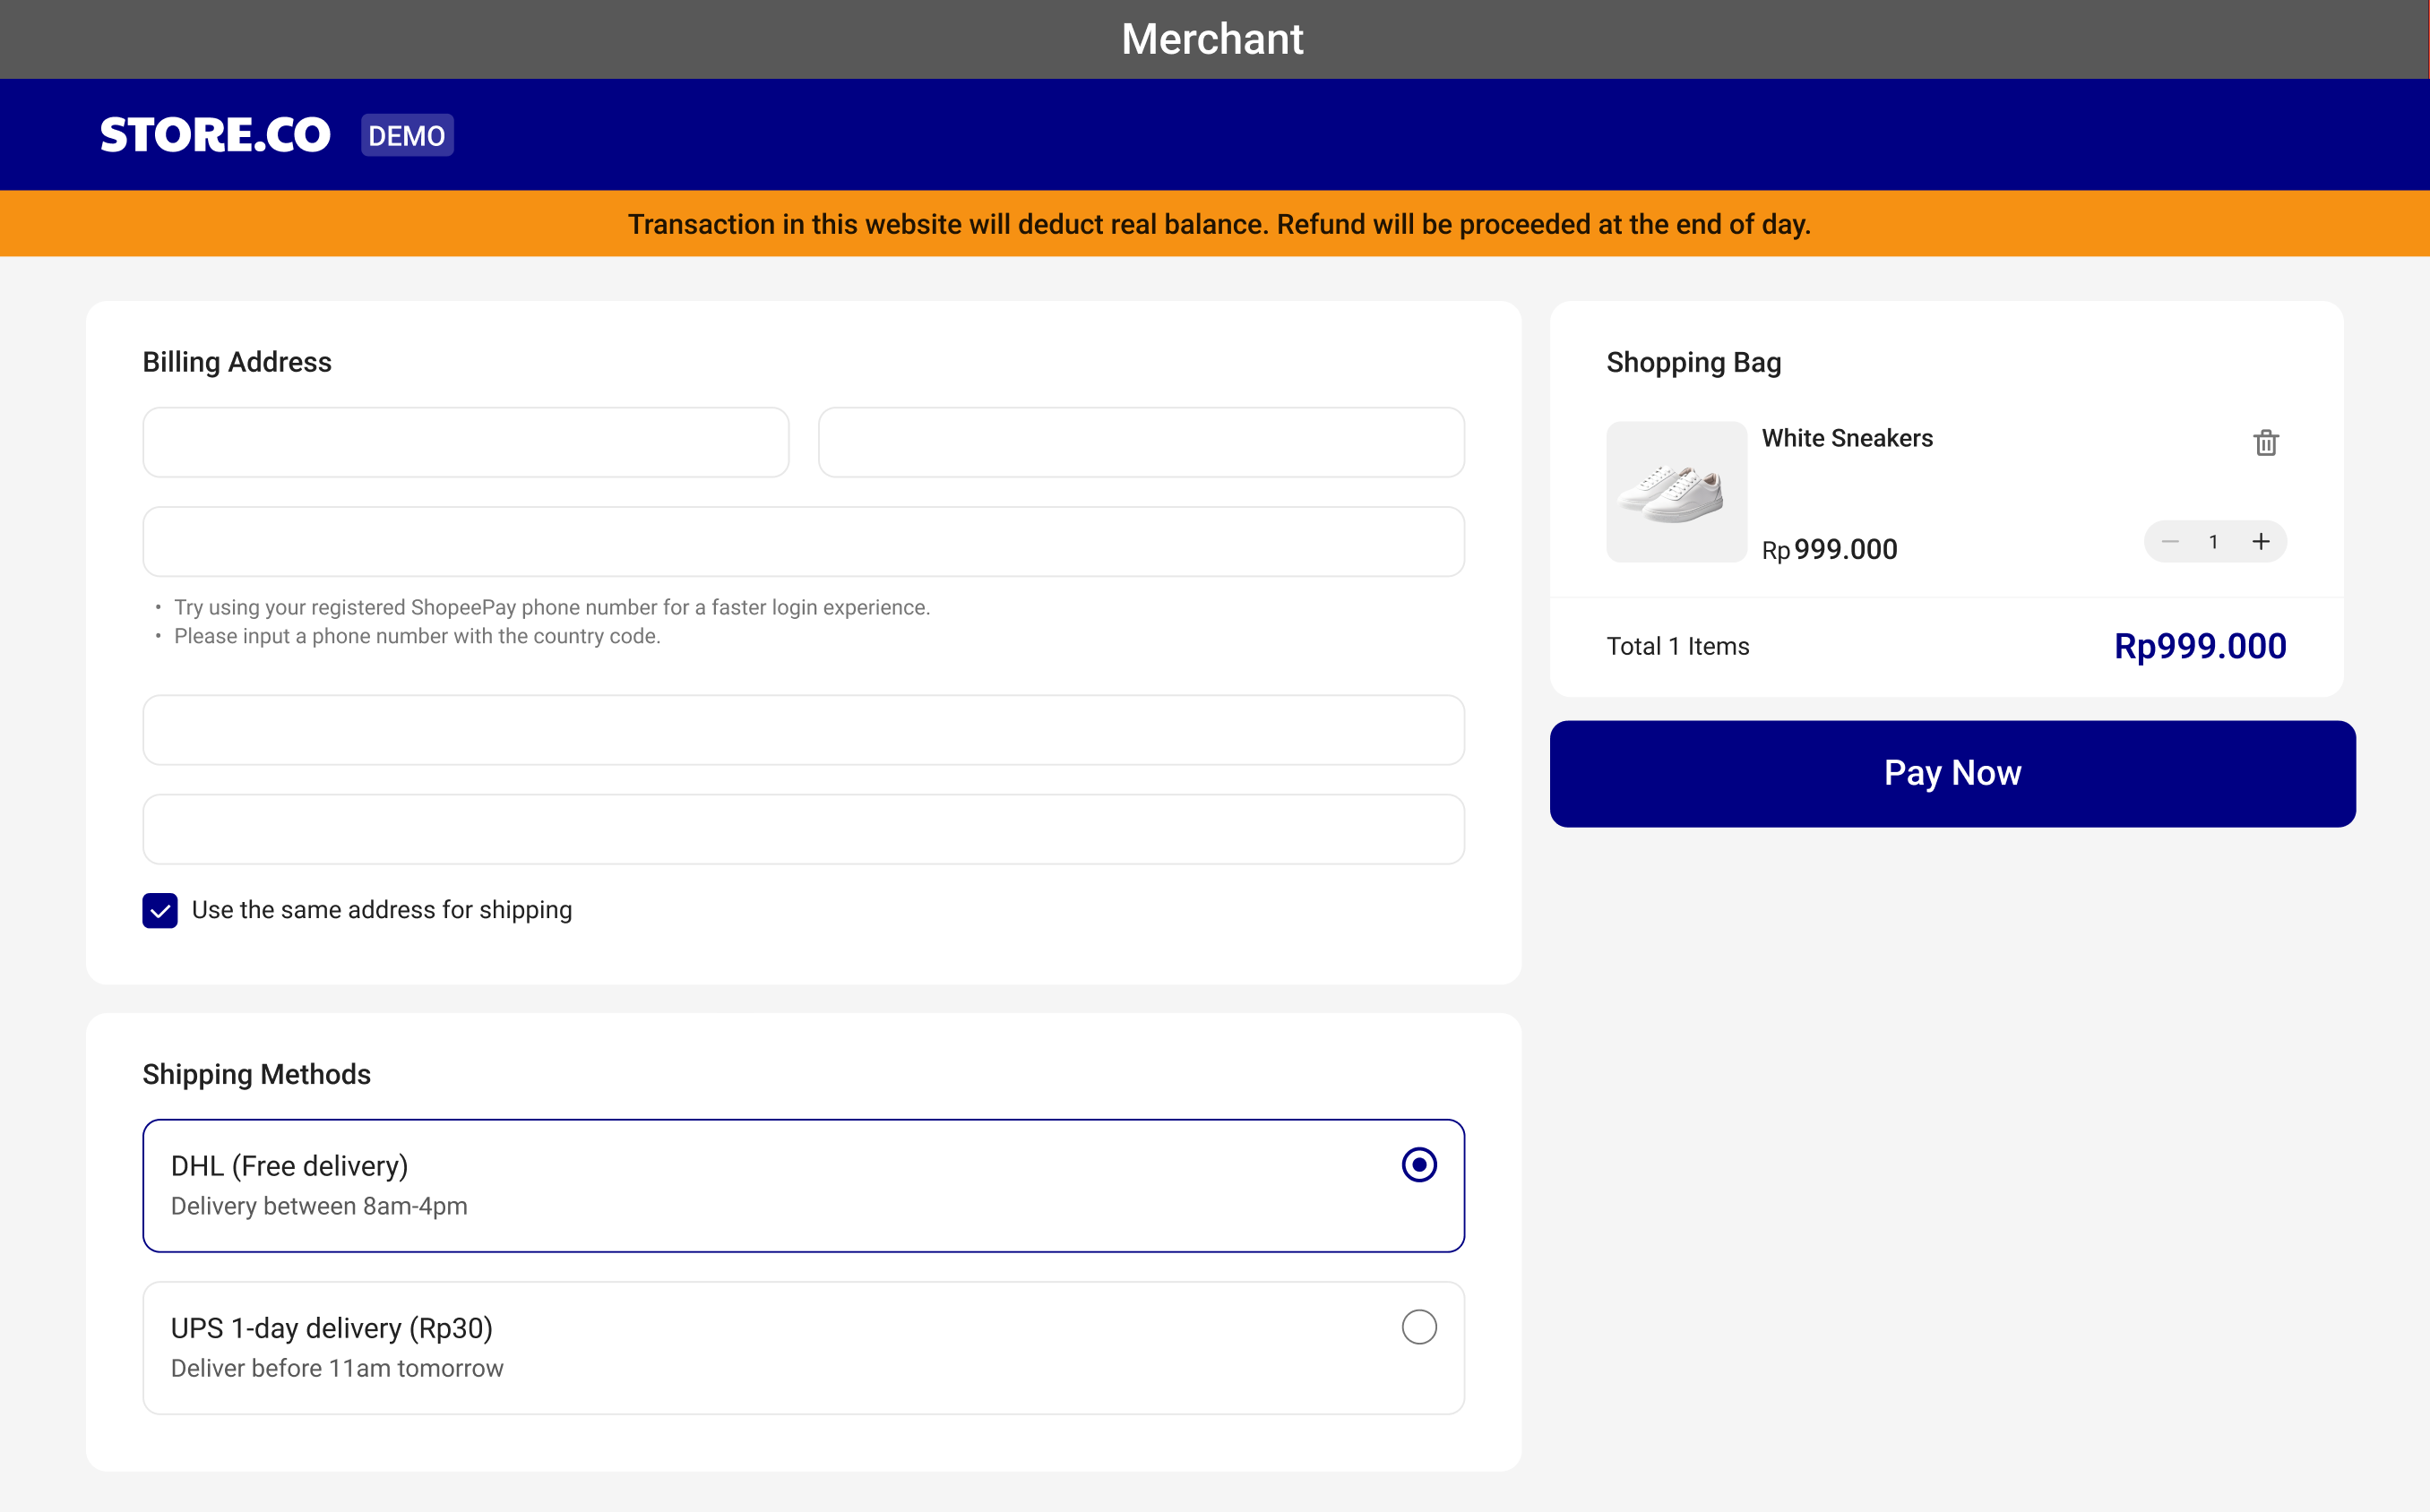Click the orange transaction warning banner text
Image resolution: width=2430 pixels, height=1512 pixels.
click(x=1219, y=224)
